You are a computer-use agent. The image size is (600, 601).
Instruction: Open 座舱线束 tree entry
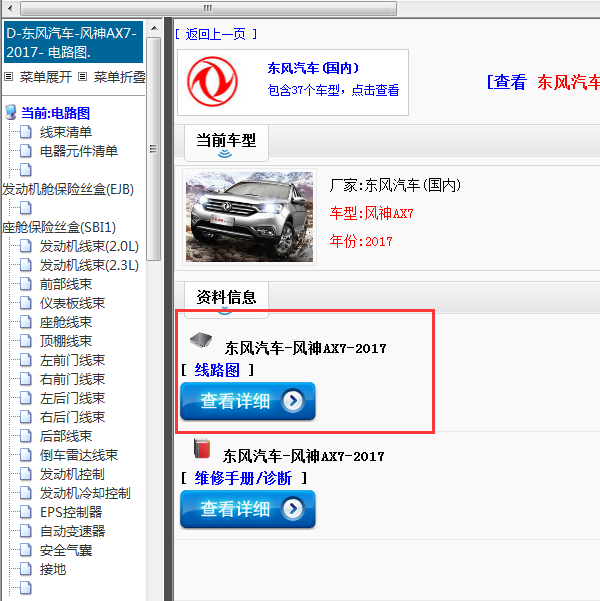(66, 322)
